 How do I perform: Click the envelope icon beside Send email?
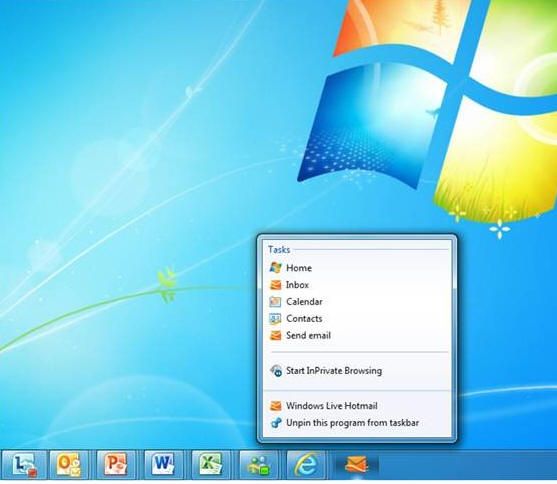276,335
